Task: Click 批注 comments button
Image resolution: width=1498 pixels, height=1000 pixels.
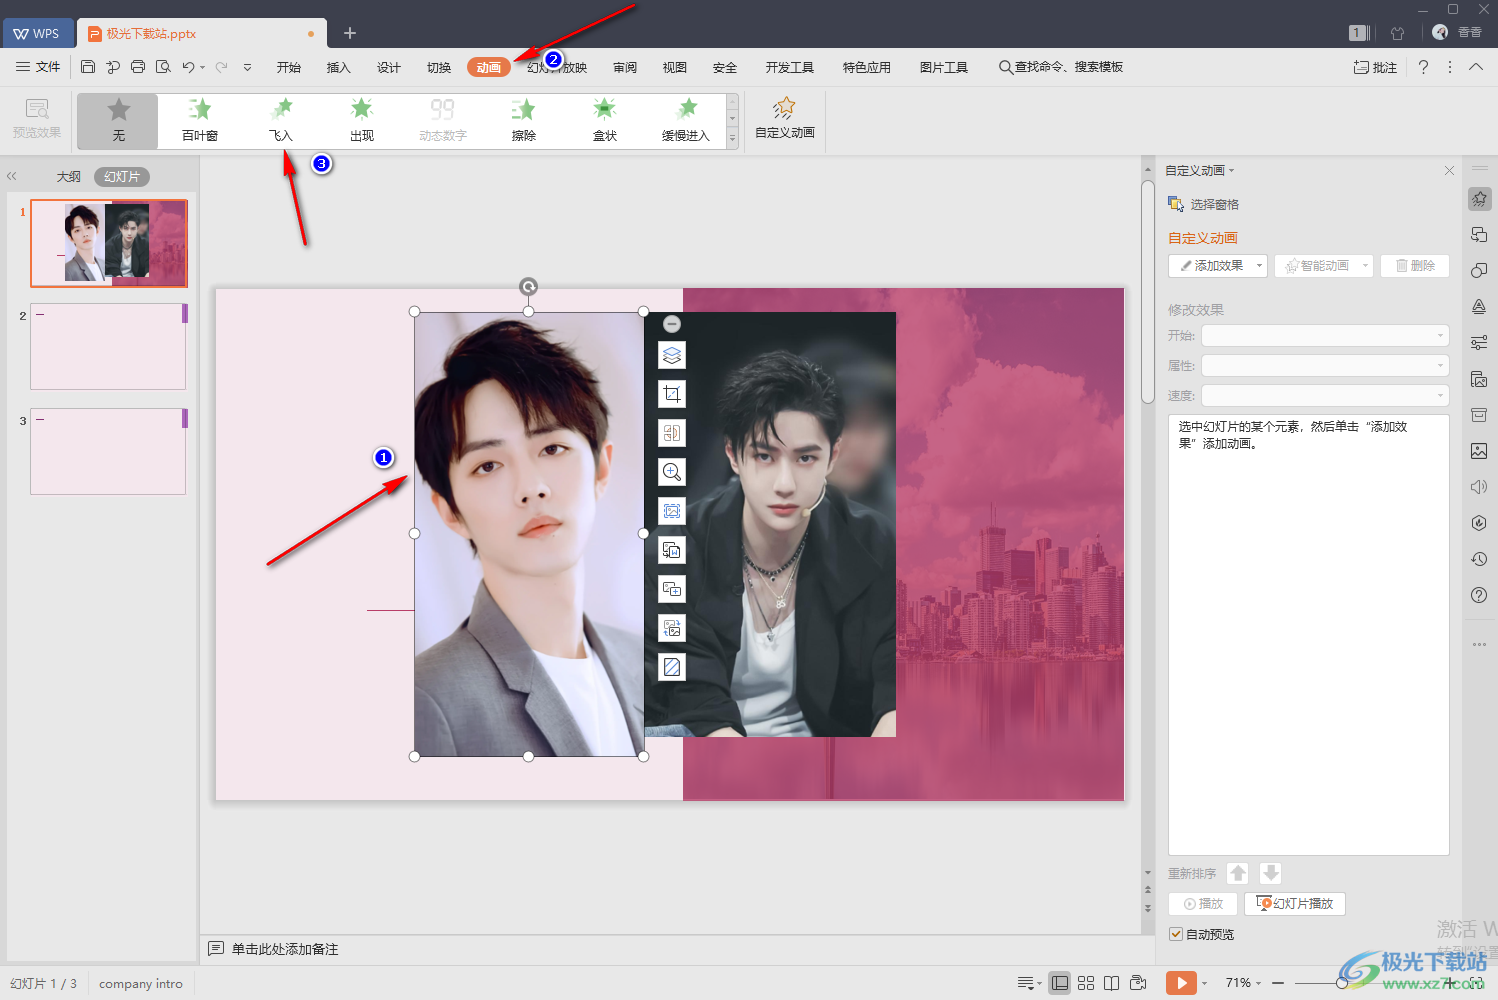Action: point(1375,67)
